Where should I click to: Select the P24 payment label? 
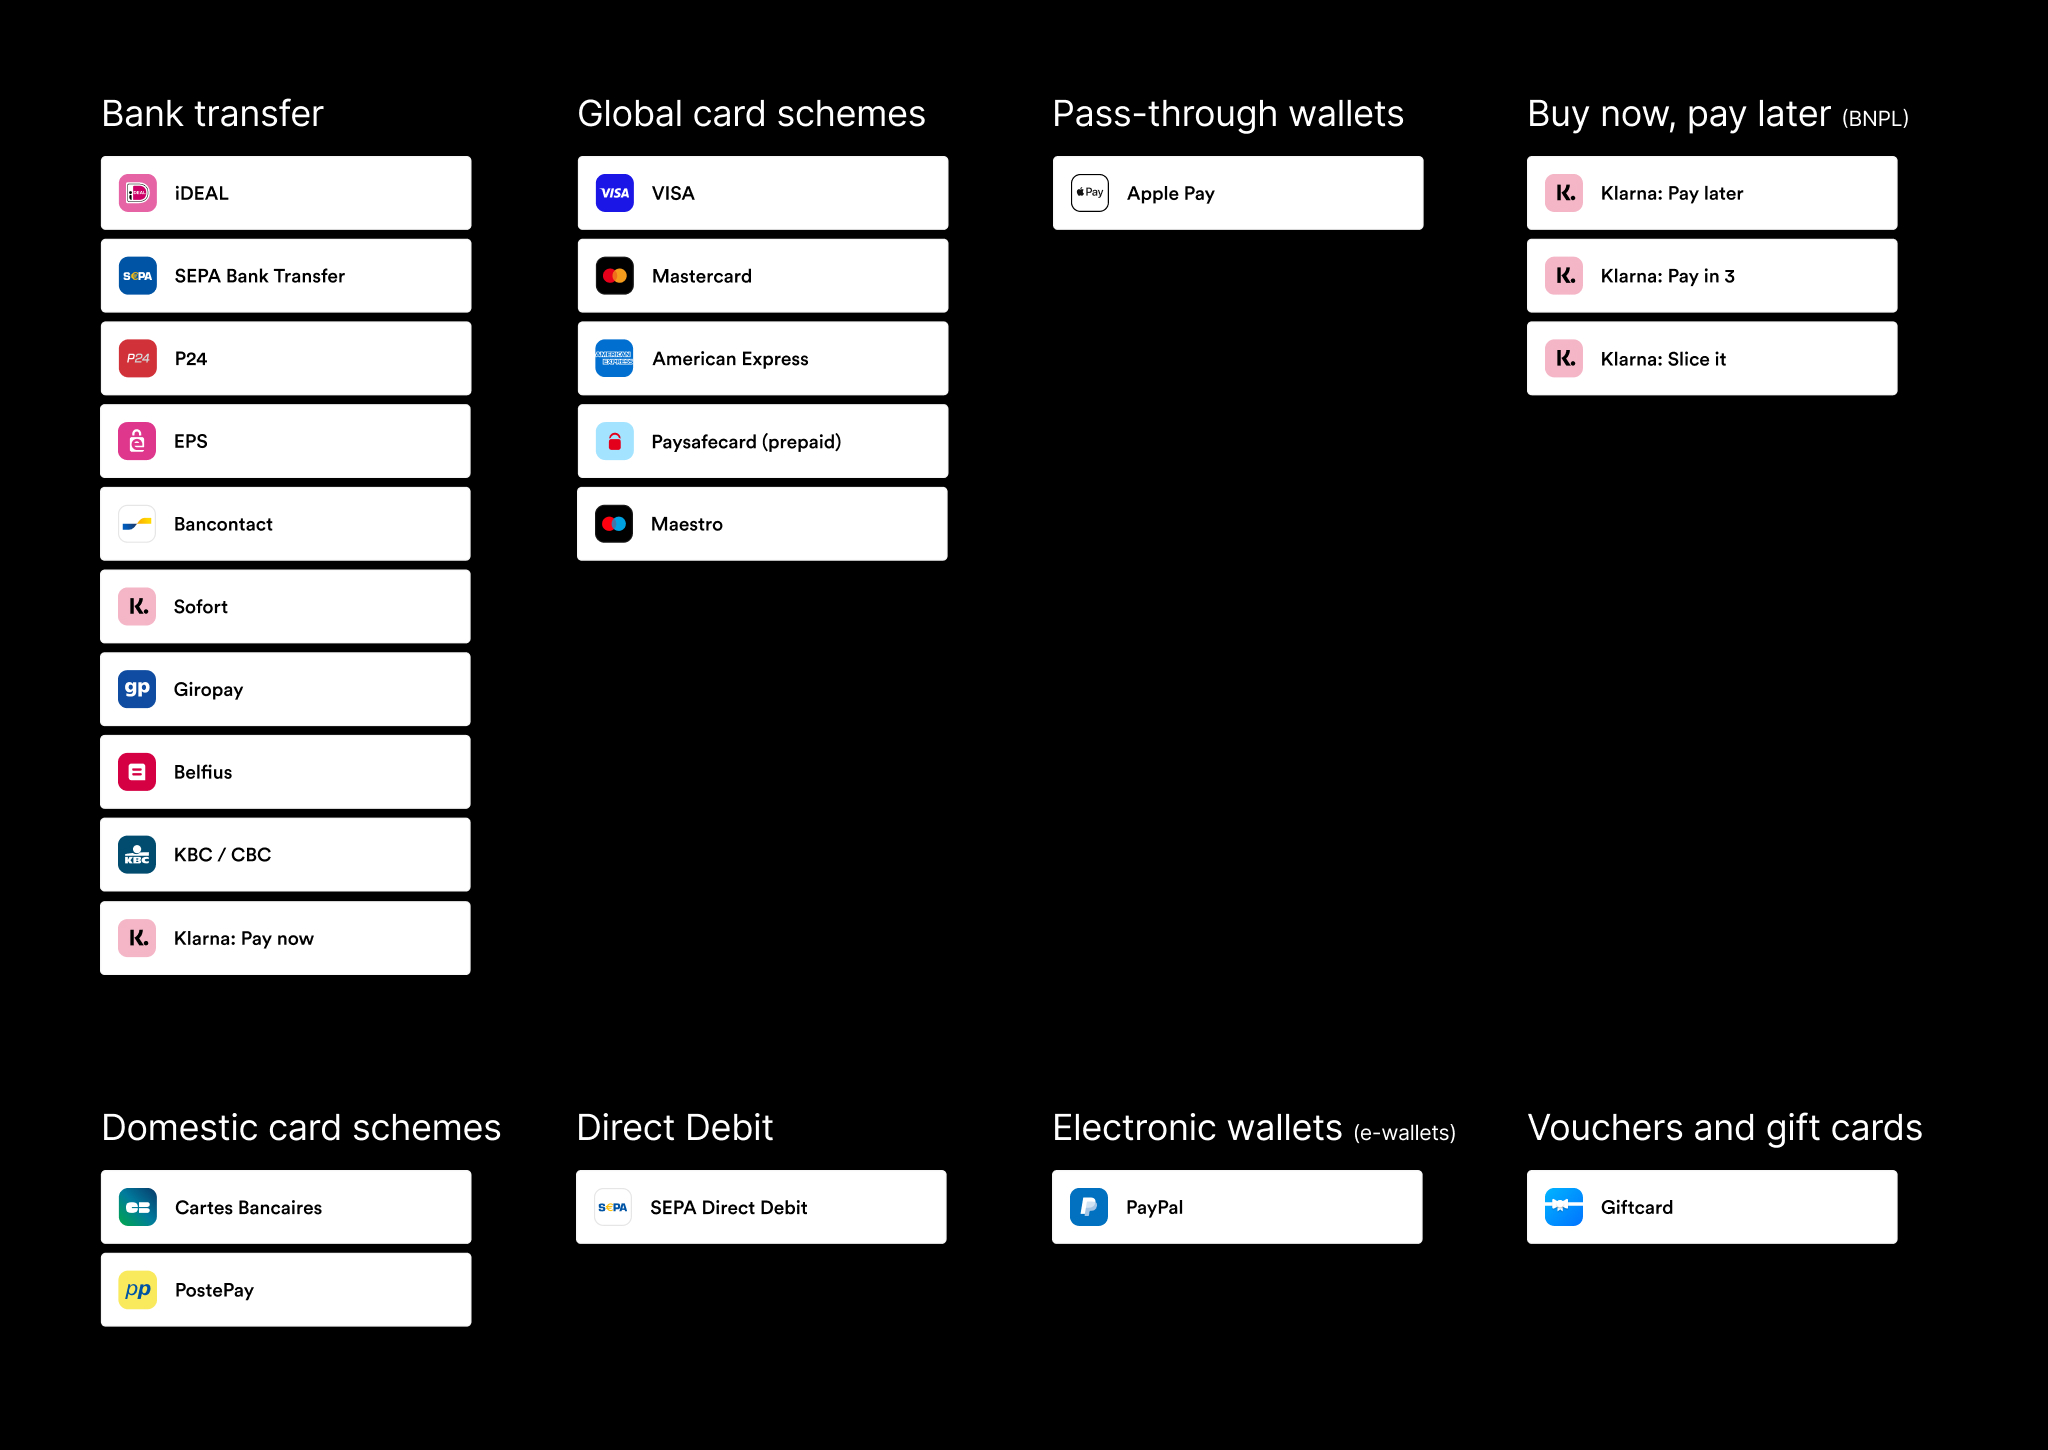coord(191,359)
